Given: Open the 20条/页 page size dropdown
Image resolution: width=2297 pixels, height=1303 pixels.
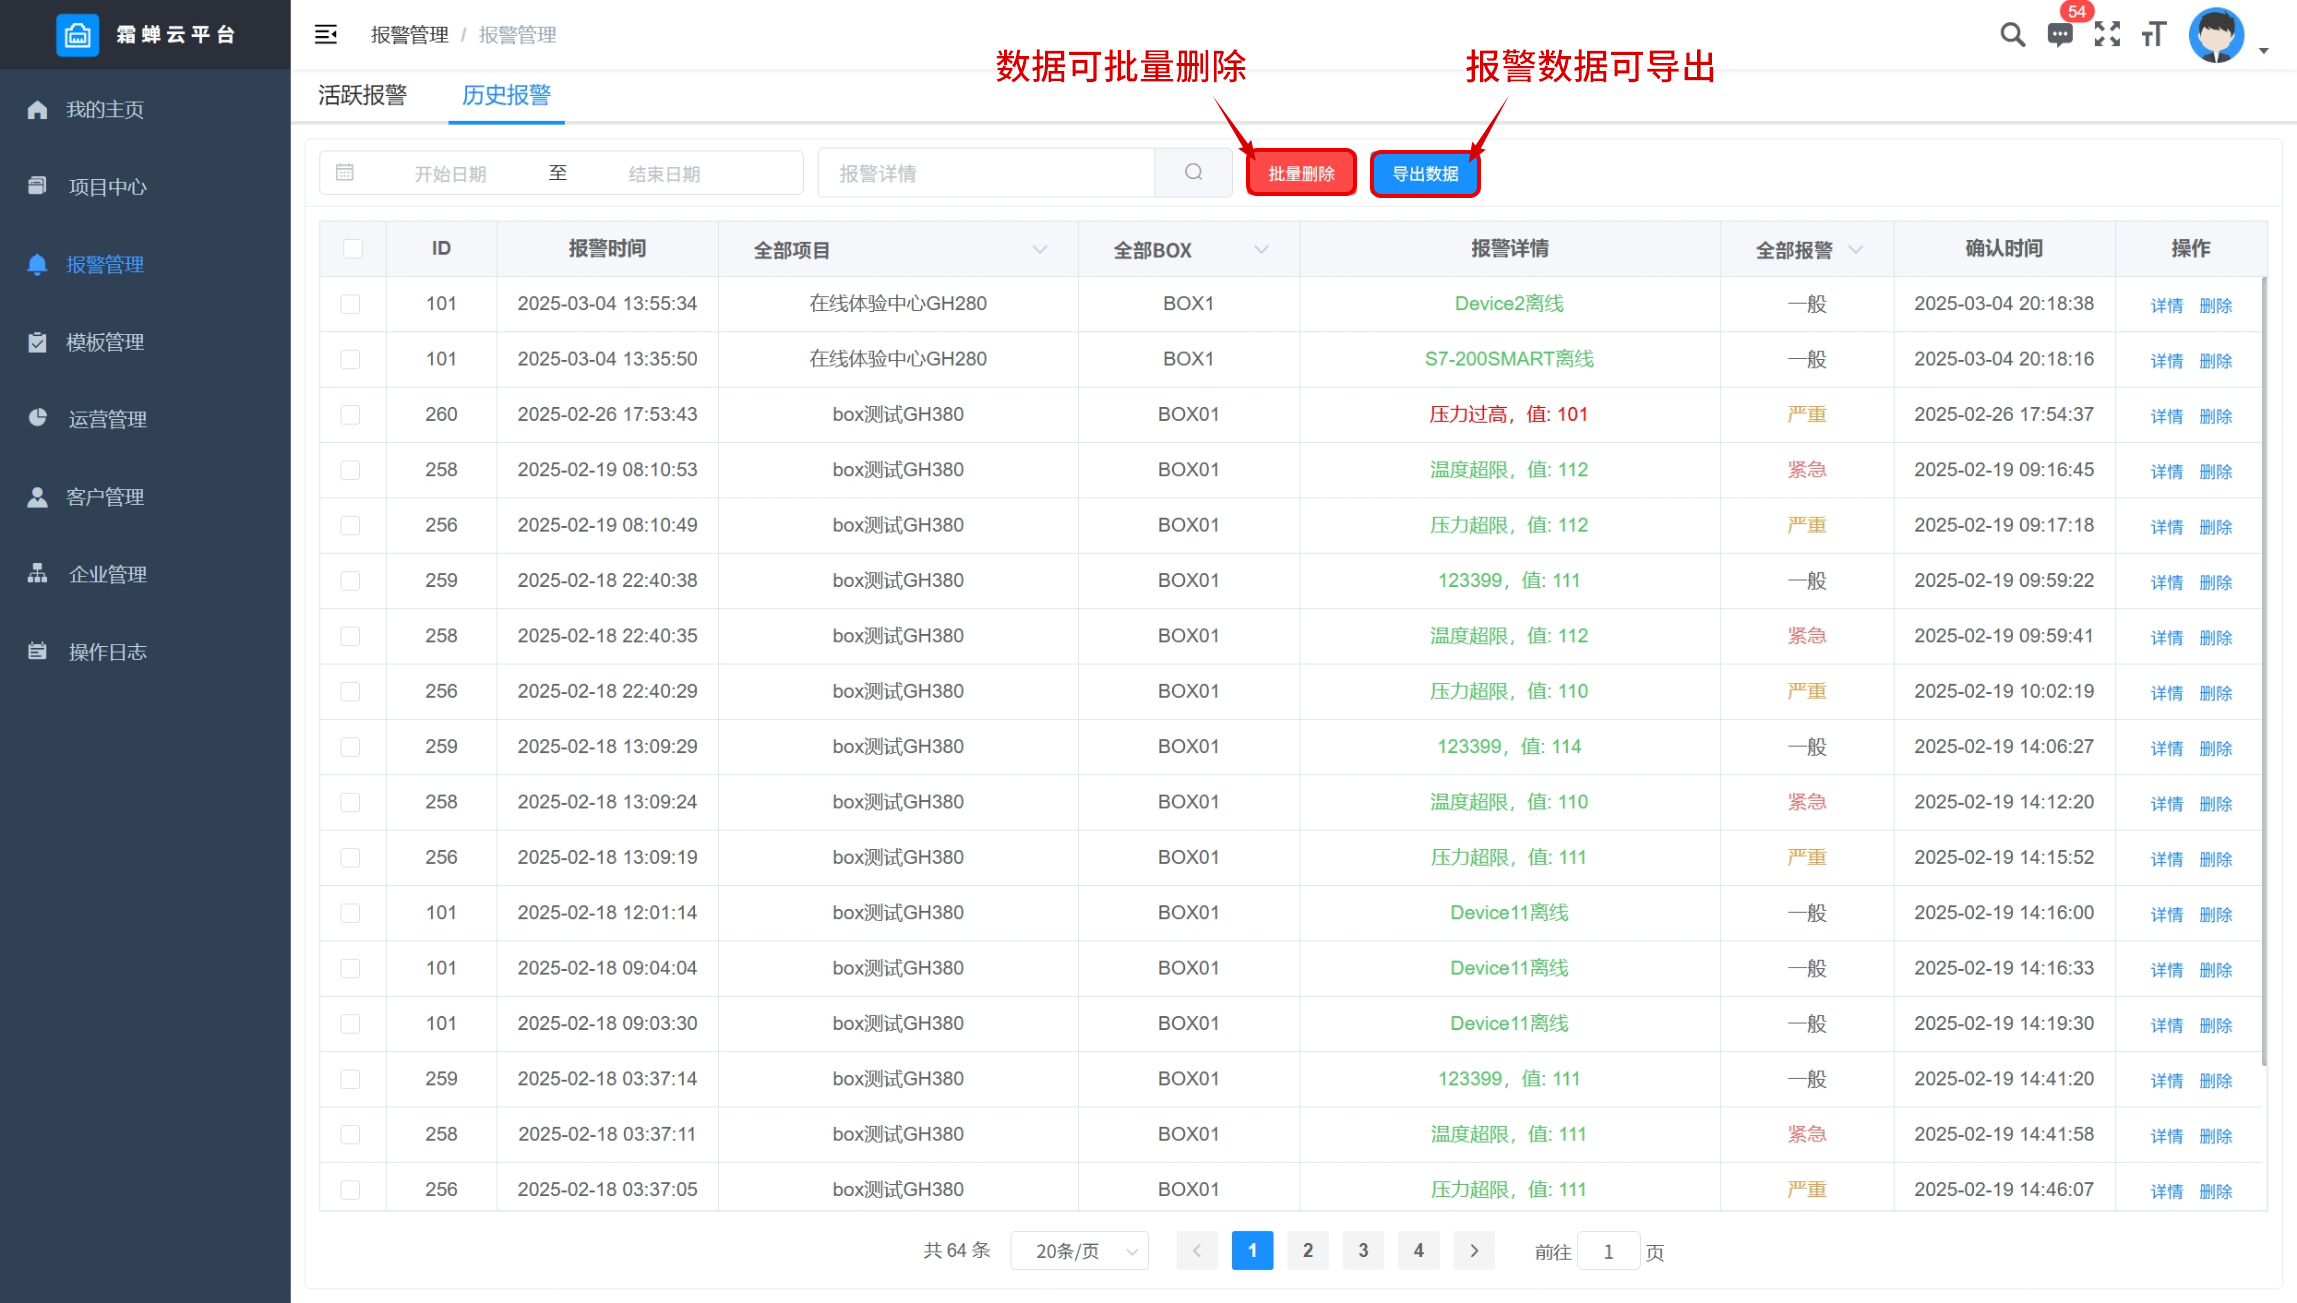Looking at the screenshot, I should pos(1080,1251).
